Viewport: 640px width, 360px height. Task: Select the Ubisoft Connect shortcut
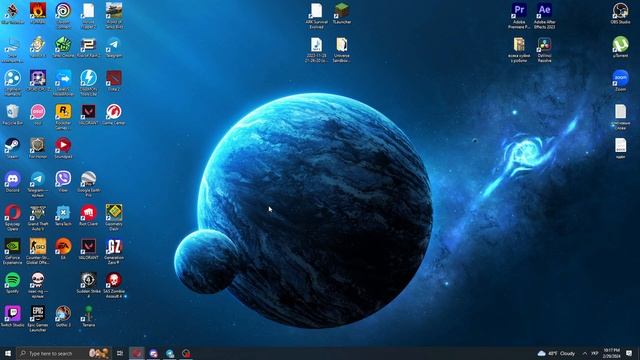pyautogui.click(x=63, y=16)
